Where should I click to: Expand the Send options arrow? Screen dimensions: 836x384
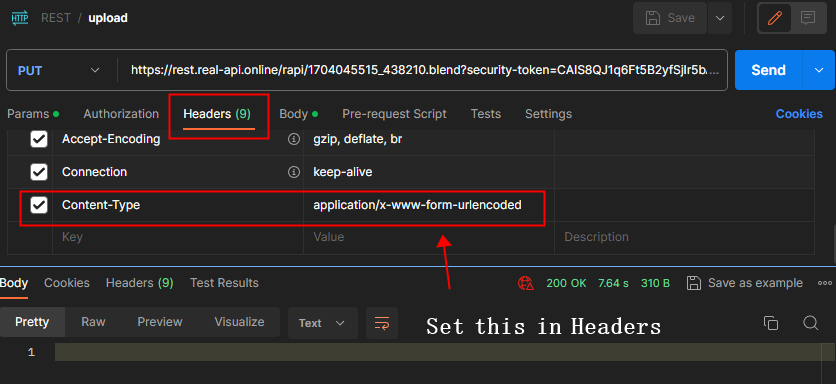click(819, 70)
